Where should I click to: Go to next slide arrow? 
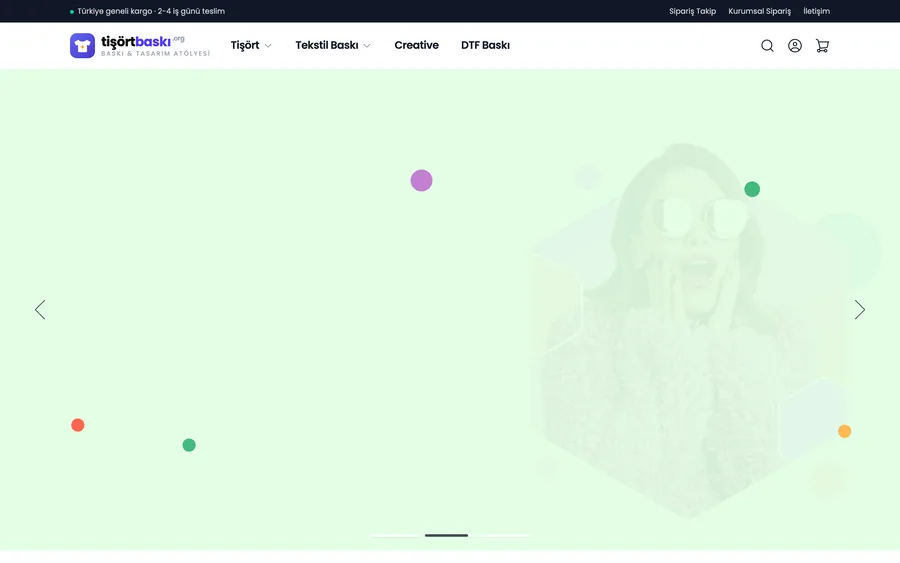pyautogui.click(x=859, y=309)
